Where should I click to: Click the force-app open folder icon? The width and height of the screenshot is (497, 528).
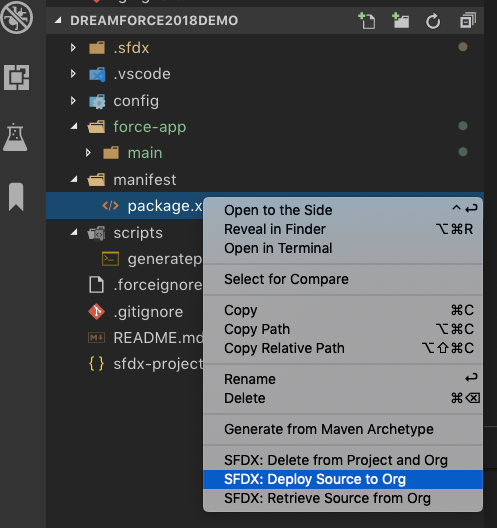96,127
